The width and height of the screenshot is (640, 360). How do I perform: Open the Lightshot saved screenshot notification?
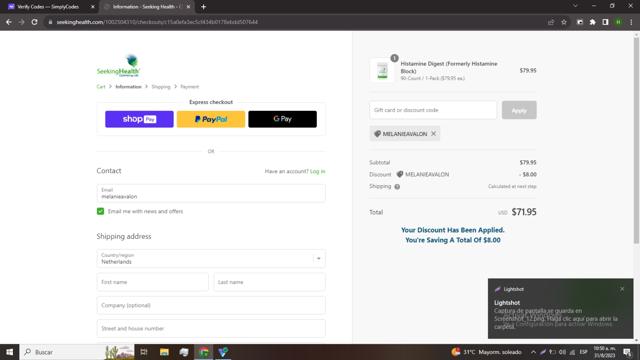(560, 309)
